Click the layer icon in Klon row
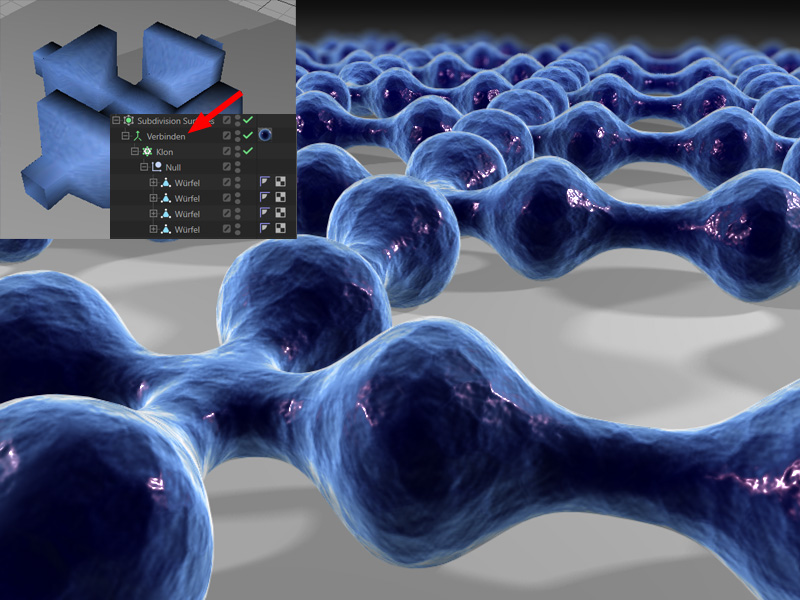This screenshot has height=600, width=800. point(227,151)
